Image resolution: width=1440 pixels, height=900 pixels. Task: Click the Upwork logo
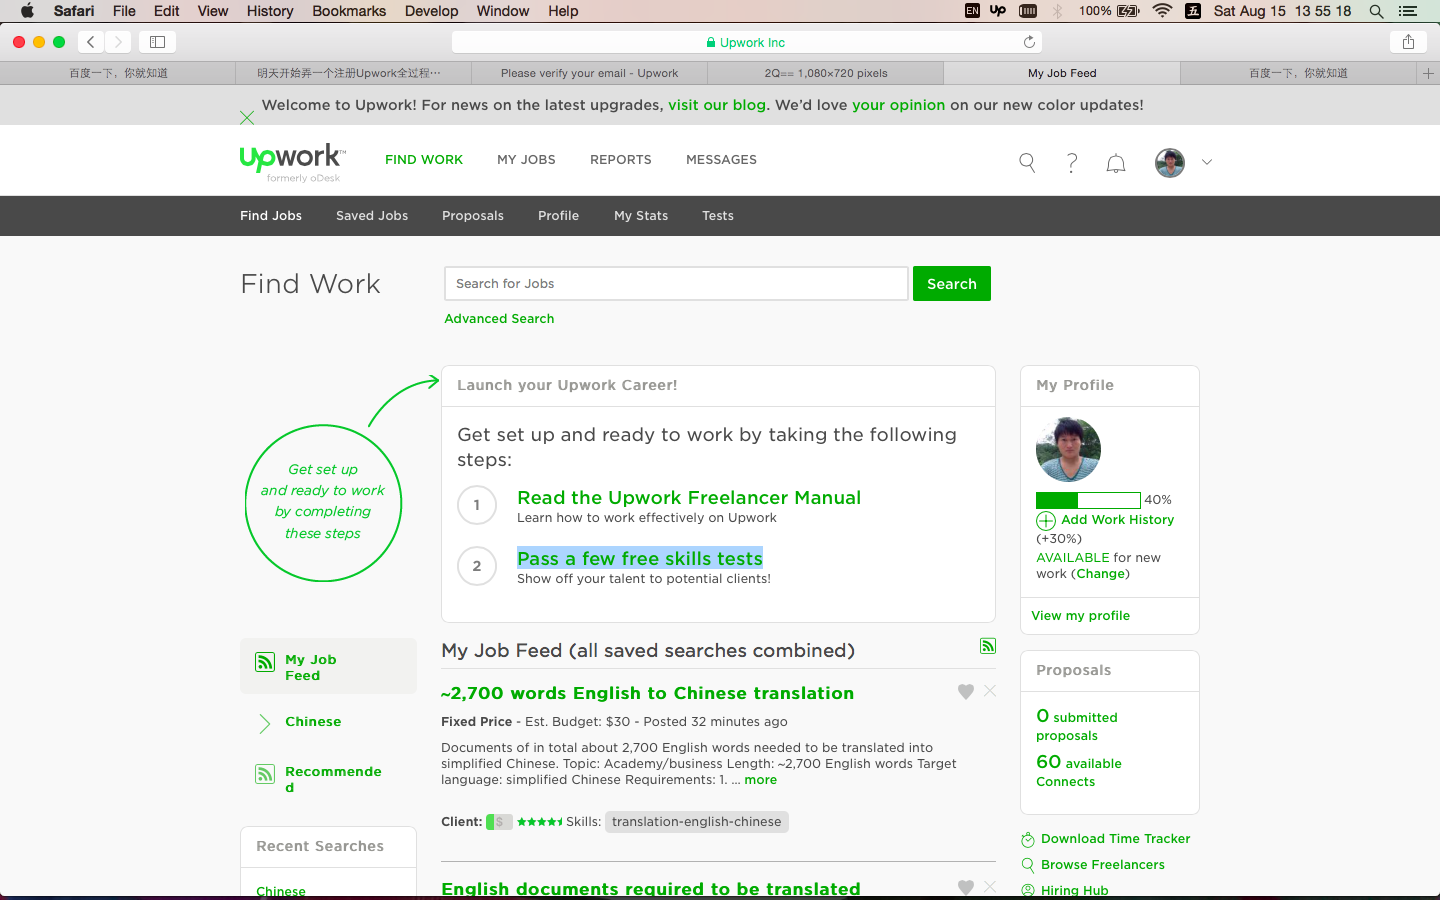290,159
